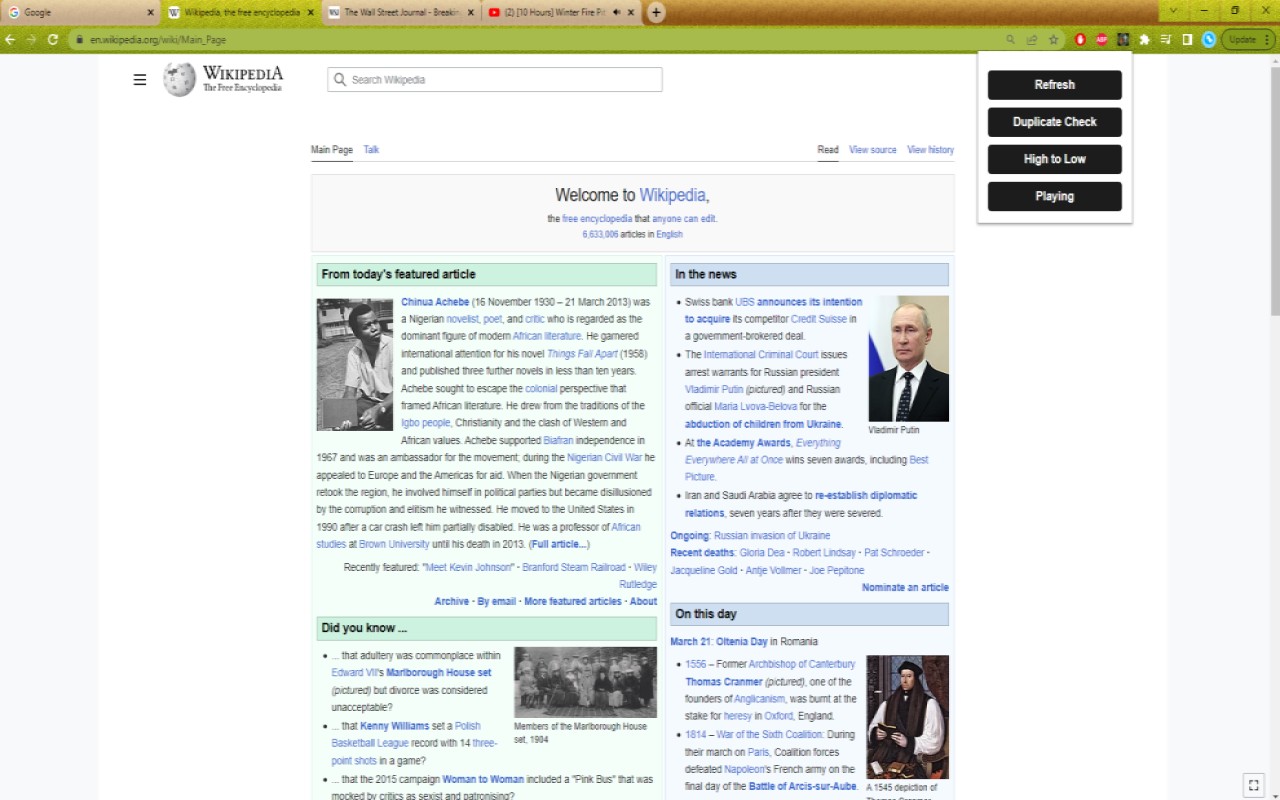Open the red Opera-style extension icon
Viewport: 1280px width, 800px height.
coord(1080,40)
